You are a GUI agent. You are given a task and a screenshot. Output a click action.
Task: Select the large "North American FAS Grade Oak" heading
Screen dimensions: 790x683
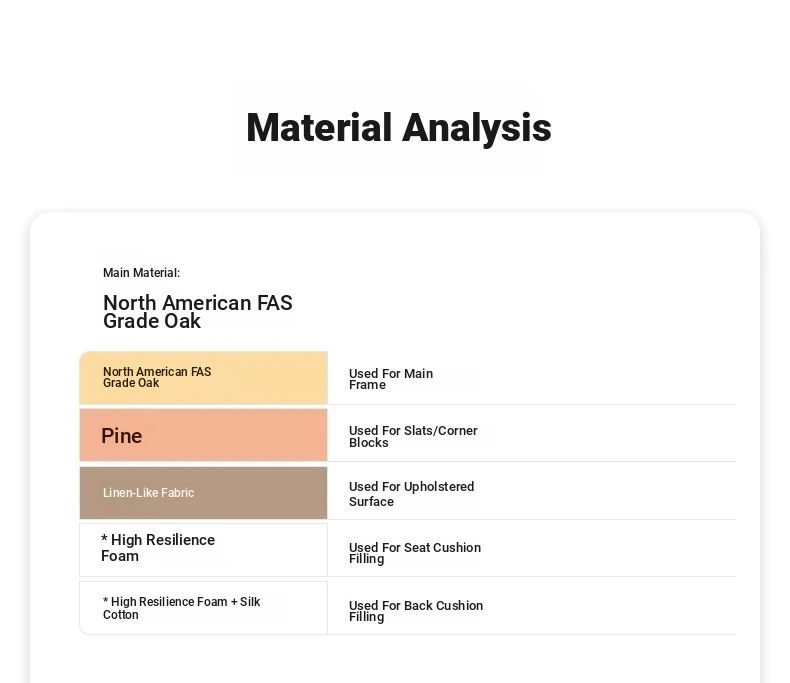pyautogui.click(x=198, y=312)
